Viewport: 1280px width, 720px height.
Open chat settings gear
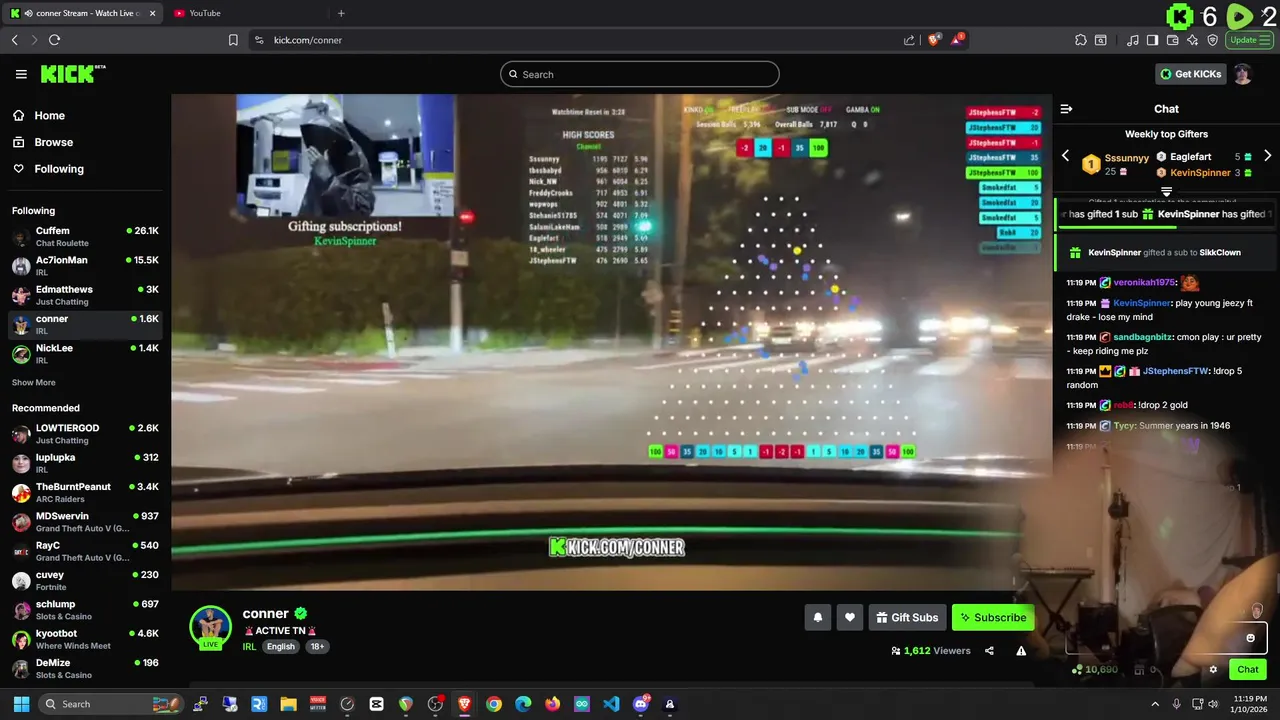point(1213,670)
